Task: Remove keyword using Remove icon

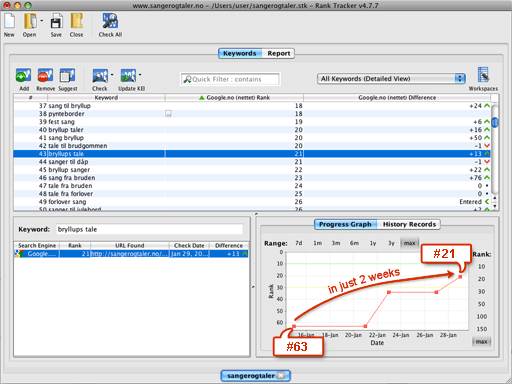Action: [x=45, y=75]
